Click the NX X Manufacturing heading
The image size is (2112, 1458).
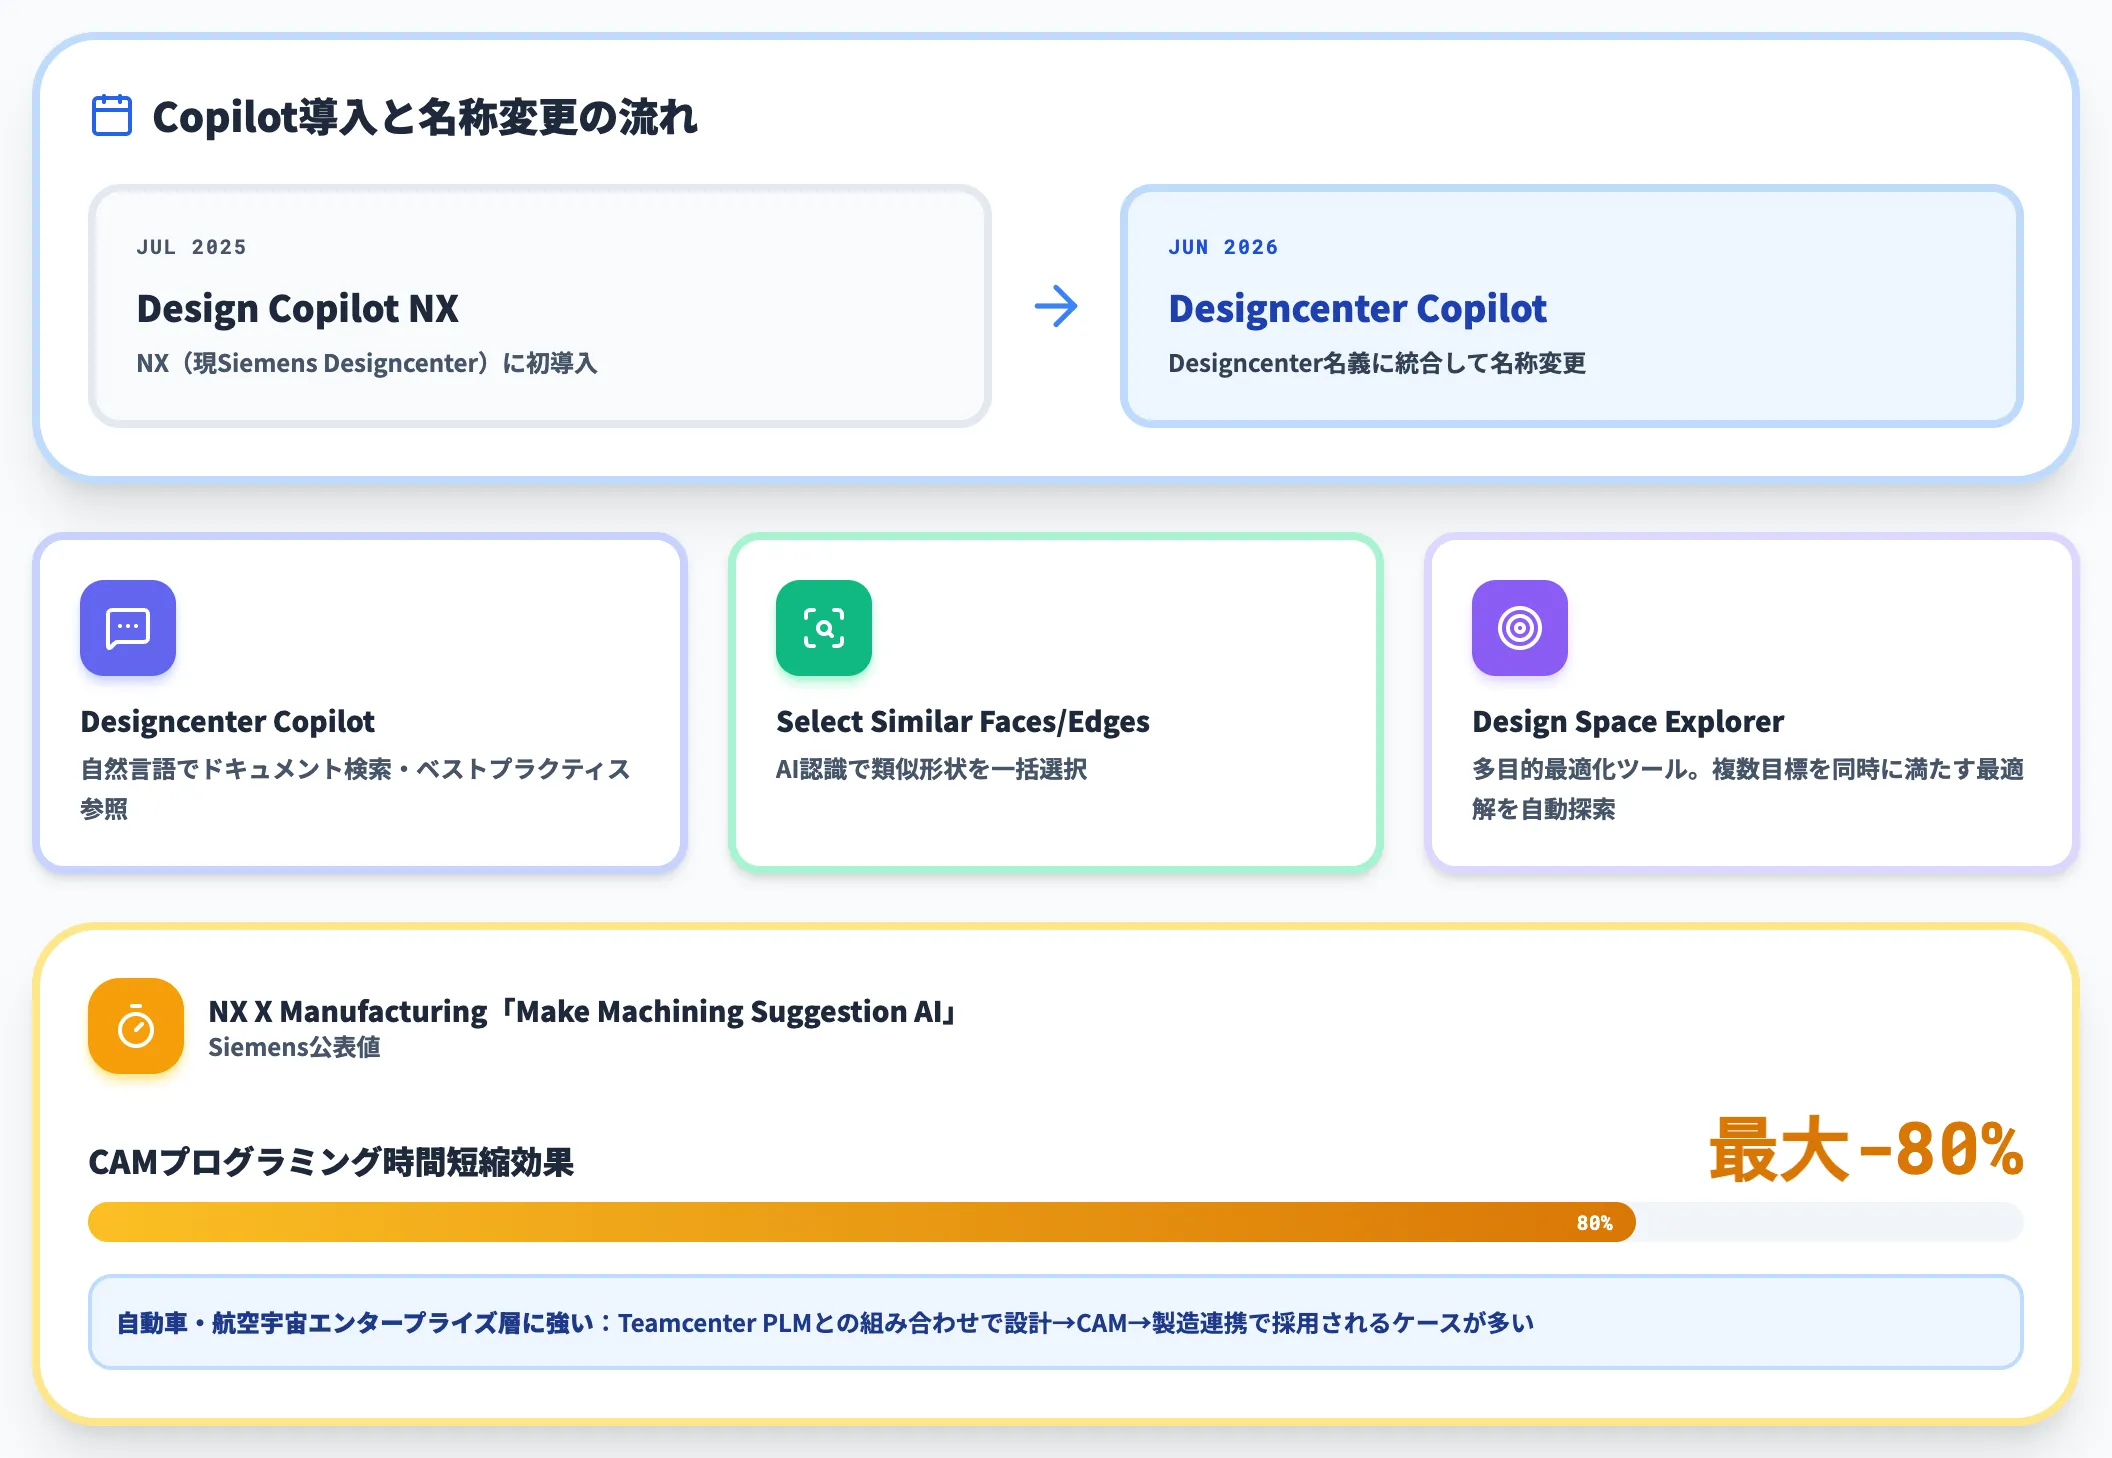(x=583, y=1011)
